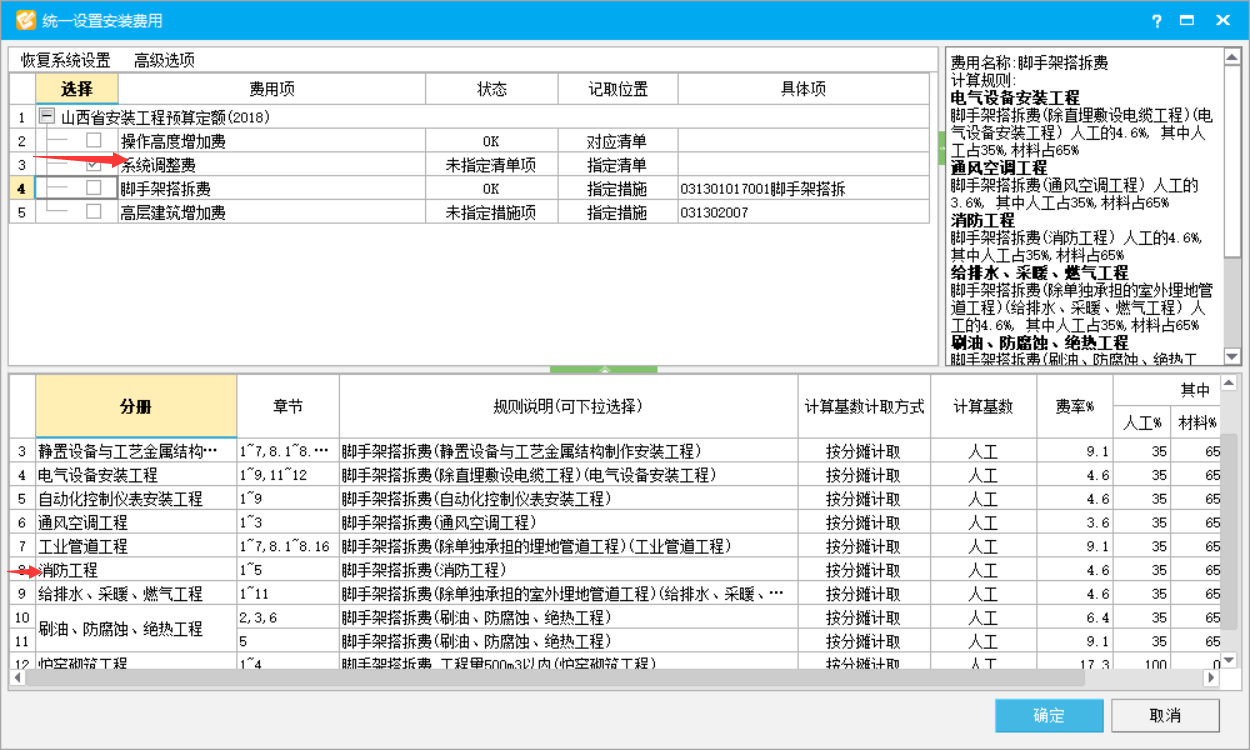Viewport: 1250px width, 750px height.
Task: Click 指定清单 cell in 系统调整费 row
Action: coord(618,165)
